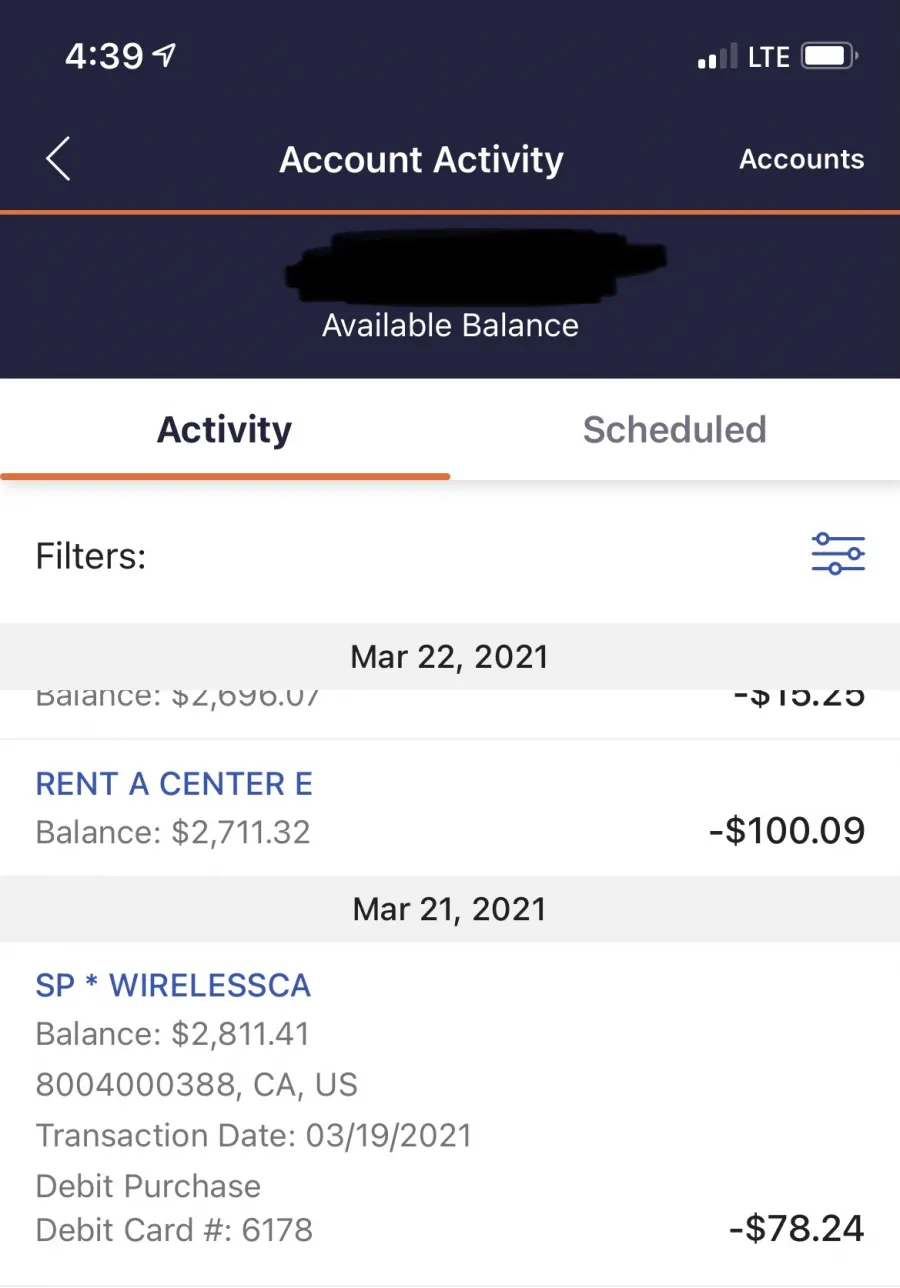The image size is (900, 1288).
Task: Tap the location arrow beside the time
Action: 165,56
